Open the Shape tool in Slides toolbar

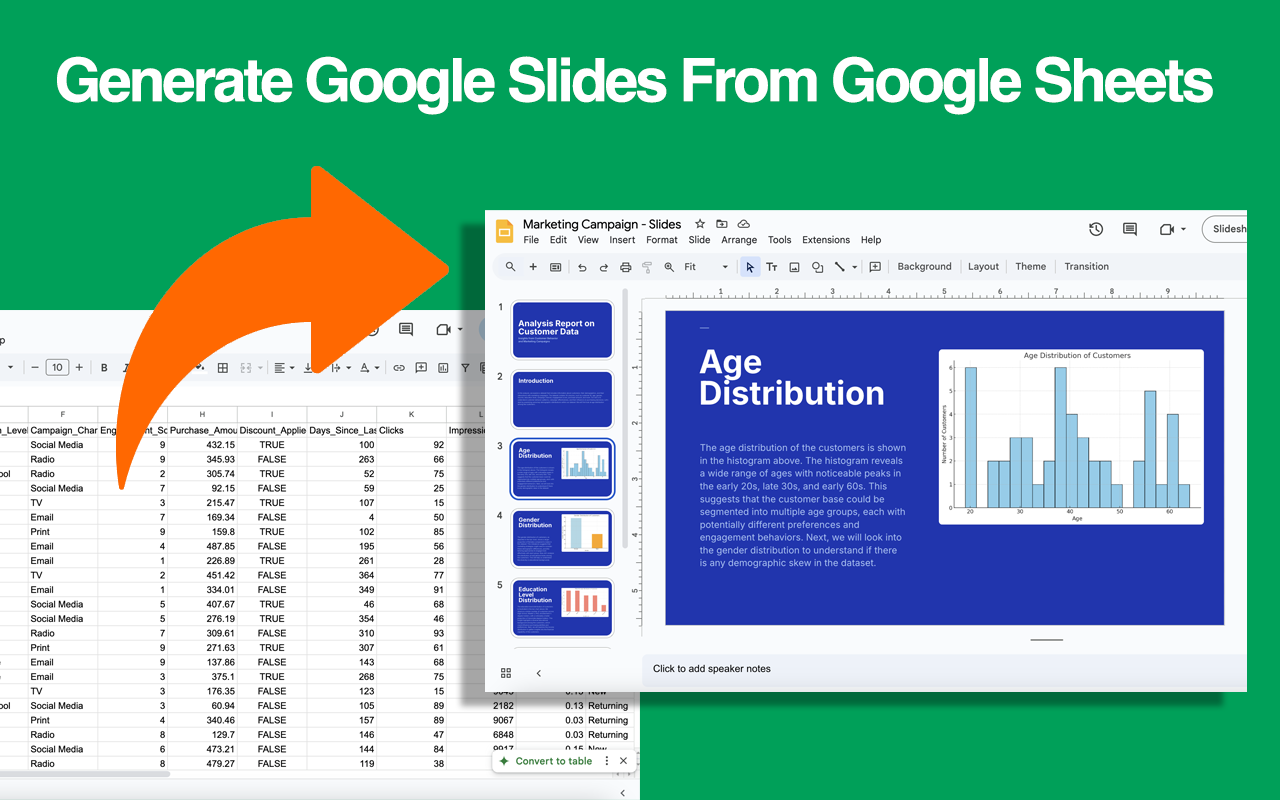(817, 267)
